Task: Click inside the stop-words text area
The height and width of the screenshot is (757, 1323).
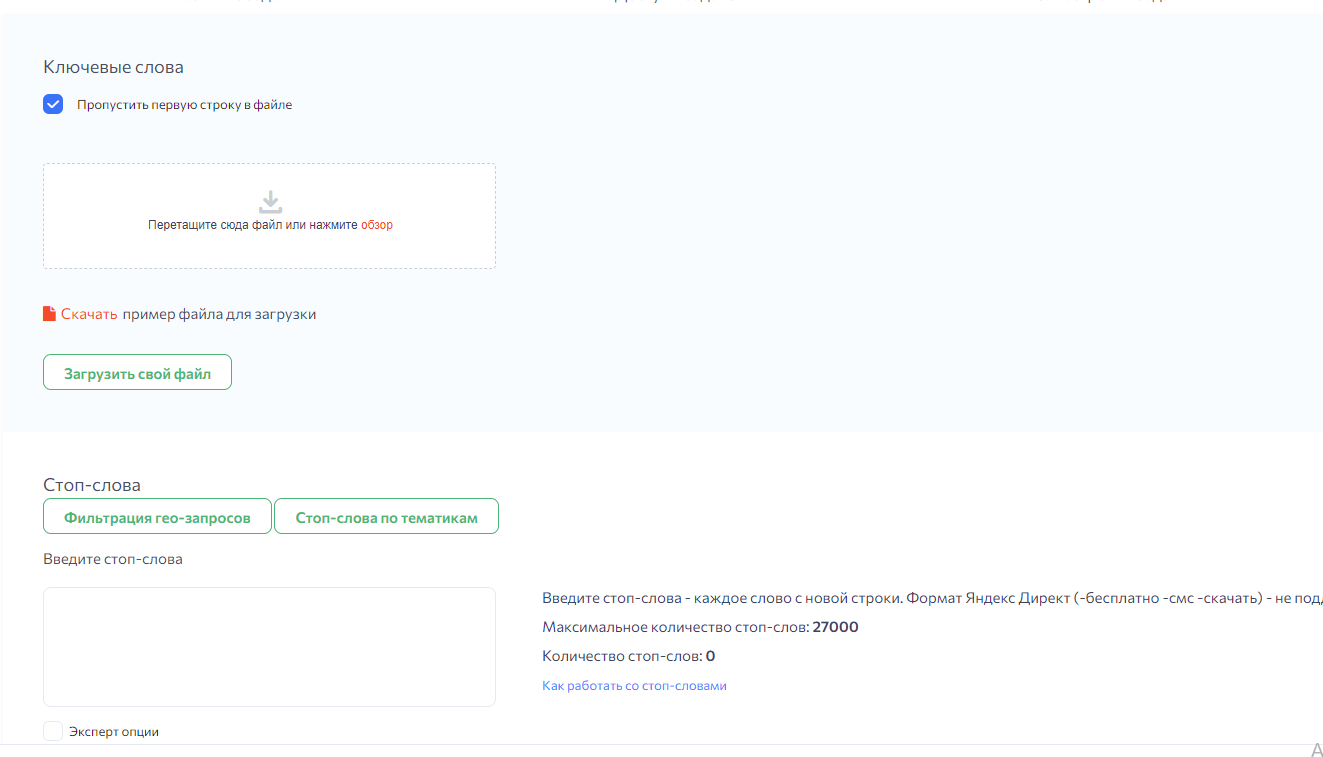Action: point(269,645)
